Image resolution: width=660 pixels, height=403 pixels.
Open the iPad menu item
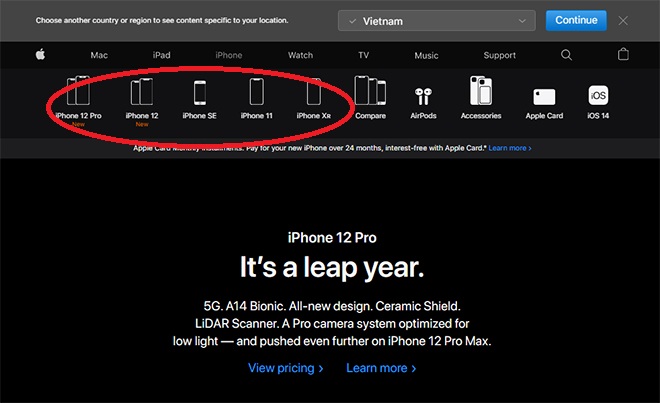pos(162,55)
